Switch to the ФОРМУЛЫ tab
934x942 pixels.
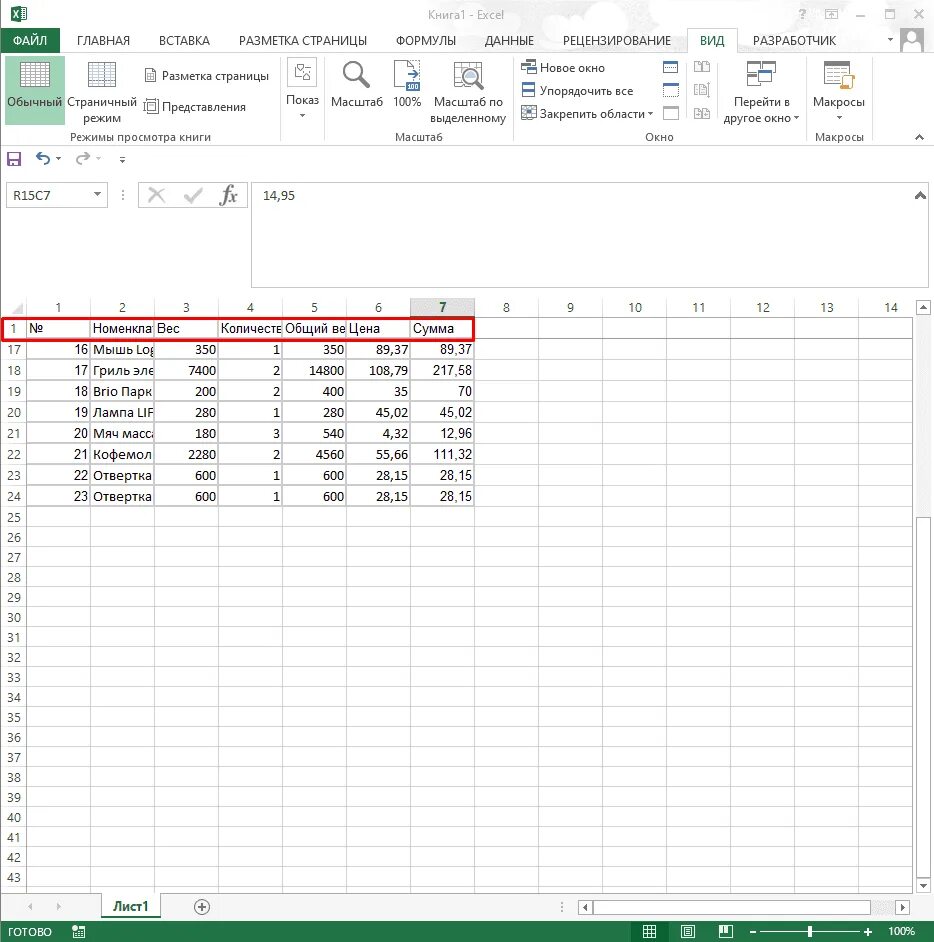click(426, 40)
